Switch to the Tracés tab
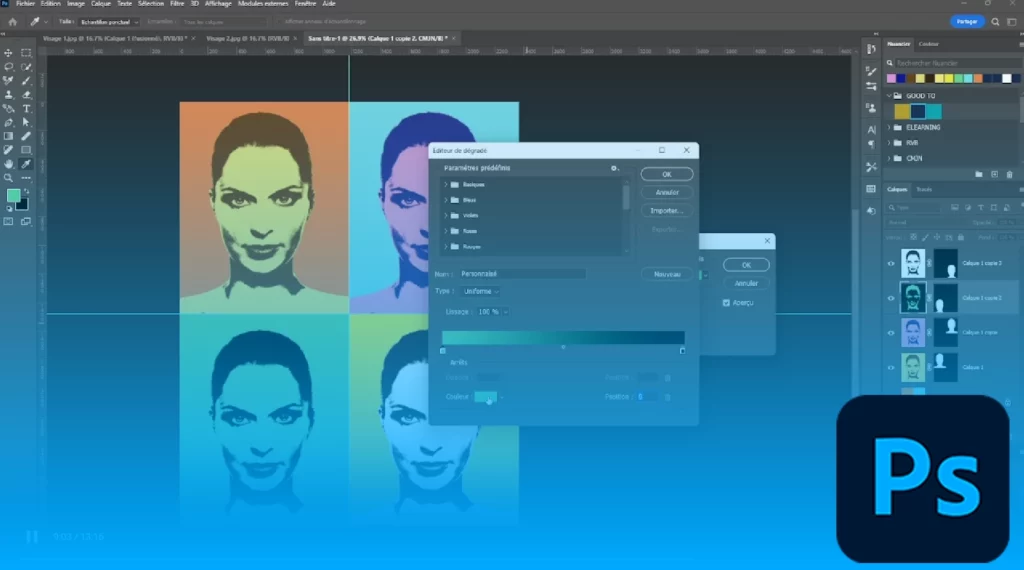The height and width of the screenshot is (570, 1024). pyautogui.click(x=924, y=189)
